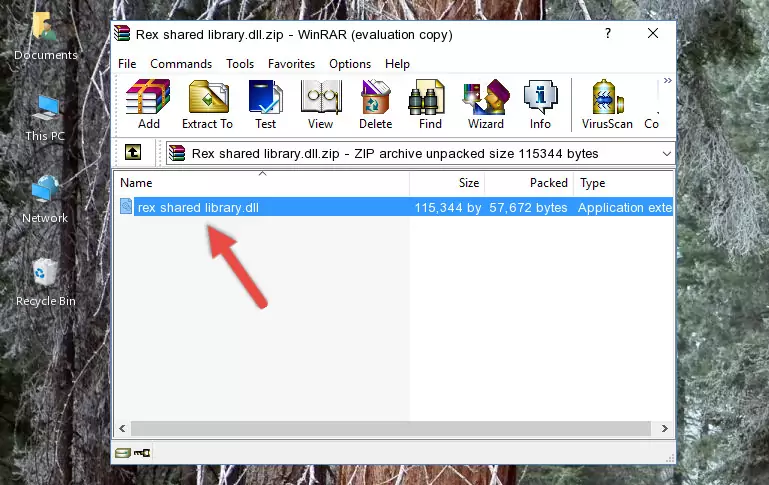The width and height of the screenshot is (769, 485).
Task: Open the Commands menu
Action: click(181, 64)
